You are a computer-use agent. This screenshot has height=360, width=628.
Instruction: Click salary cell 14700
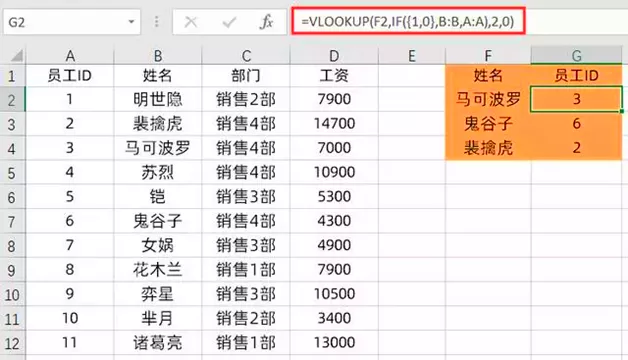pyautogui.click(x=334, y=124)
